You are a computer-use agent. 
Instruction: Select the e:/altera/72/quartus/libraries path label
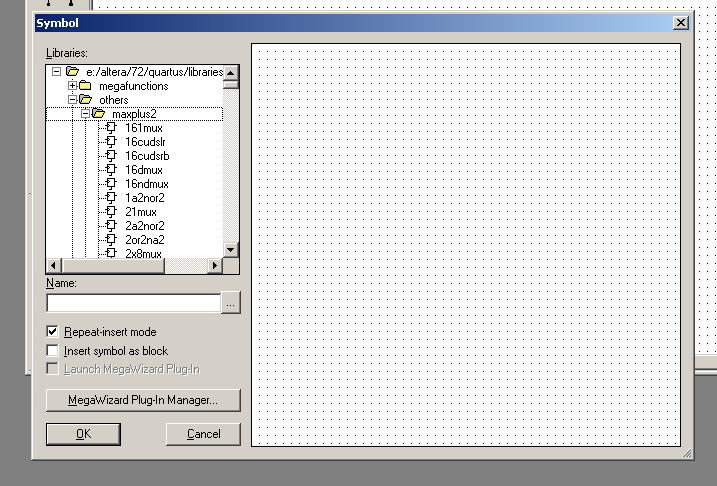pos(154,72)
